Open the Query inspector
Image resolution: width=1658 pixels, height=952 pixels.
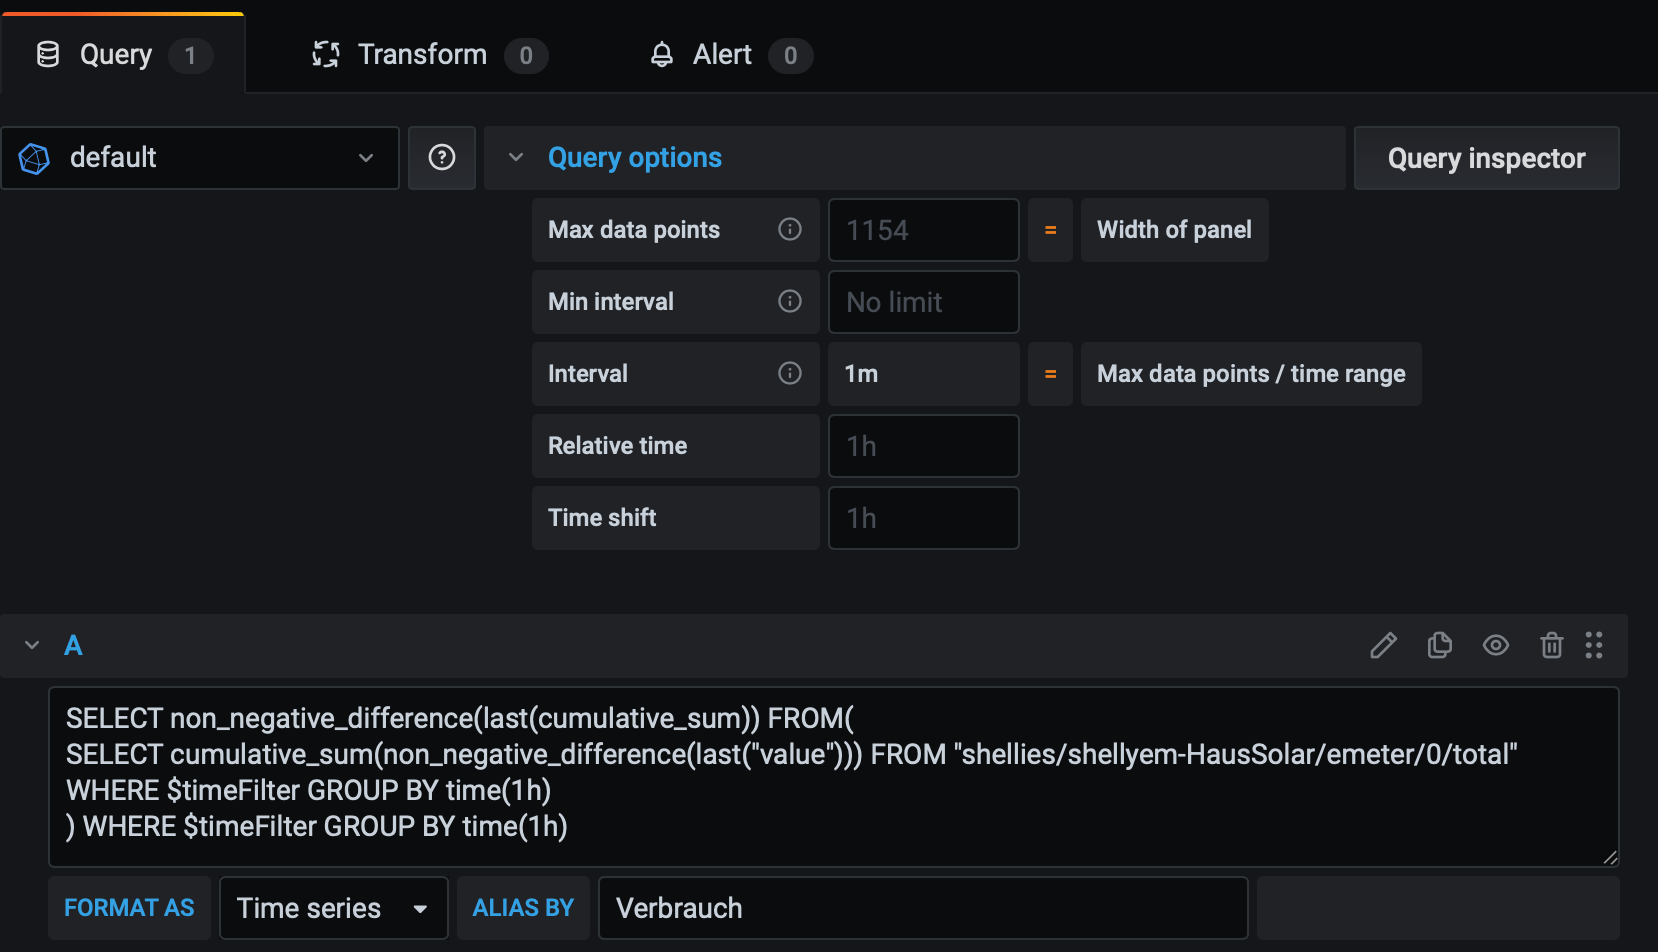1486,158
